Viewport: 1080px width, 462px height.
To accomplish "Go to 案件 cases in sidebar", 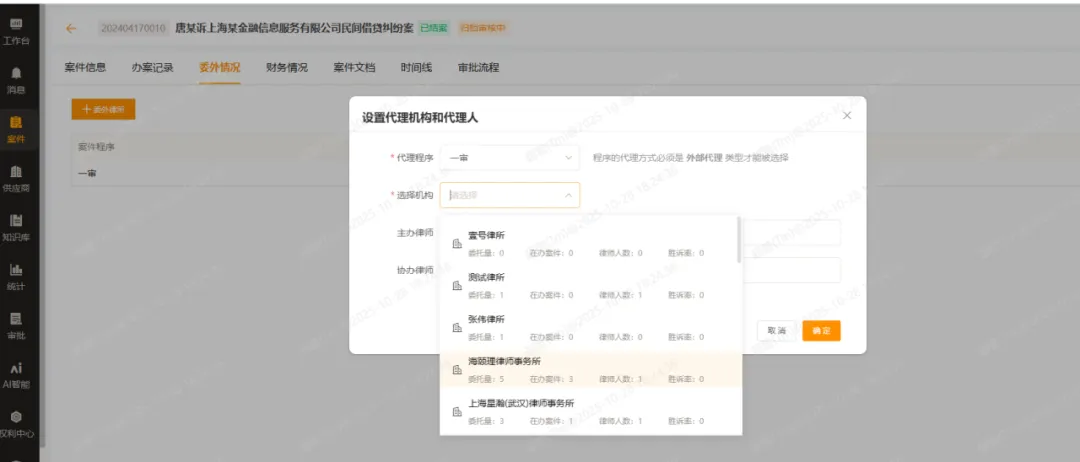I will (x=16, y=130).
